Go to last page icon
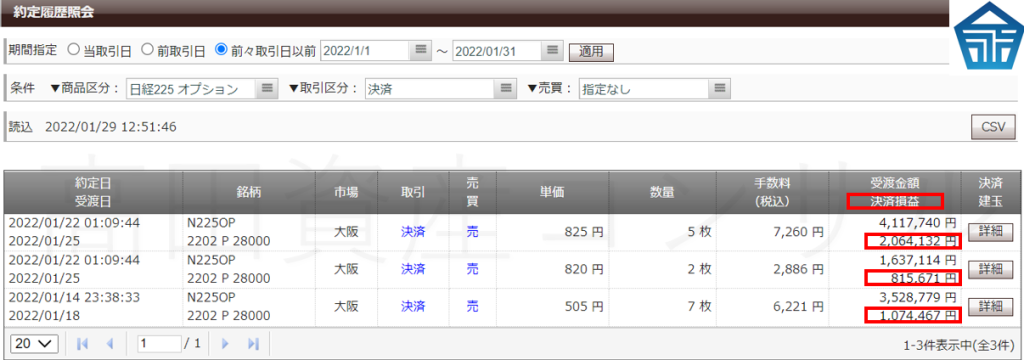The height and width of the screenshot is (360, 1024). (254, 344)
